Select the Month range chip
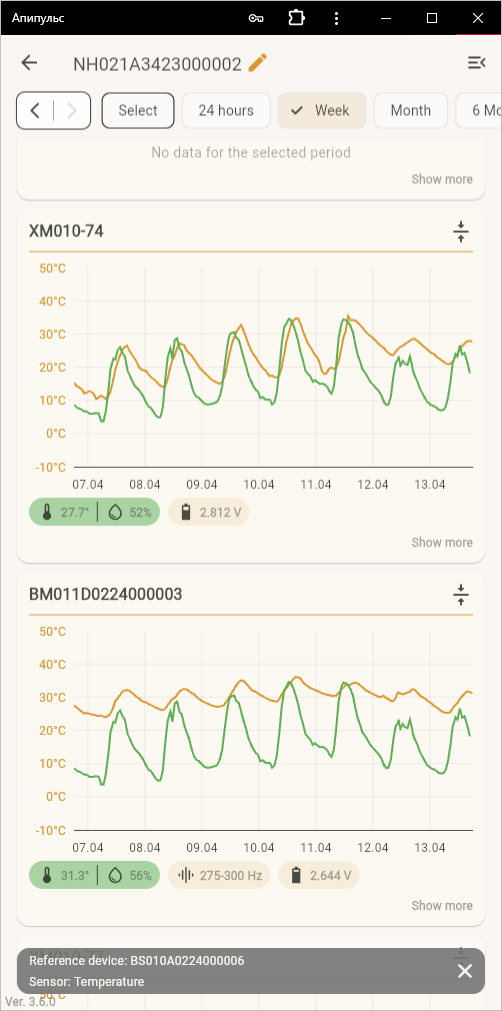Viewport: 502px width, 1011px height. pyautogui.click(x=410, y=110)
